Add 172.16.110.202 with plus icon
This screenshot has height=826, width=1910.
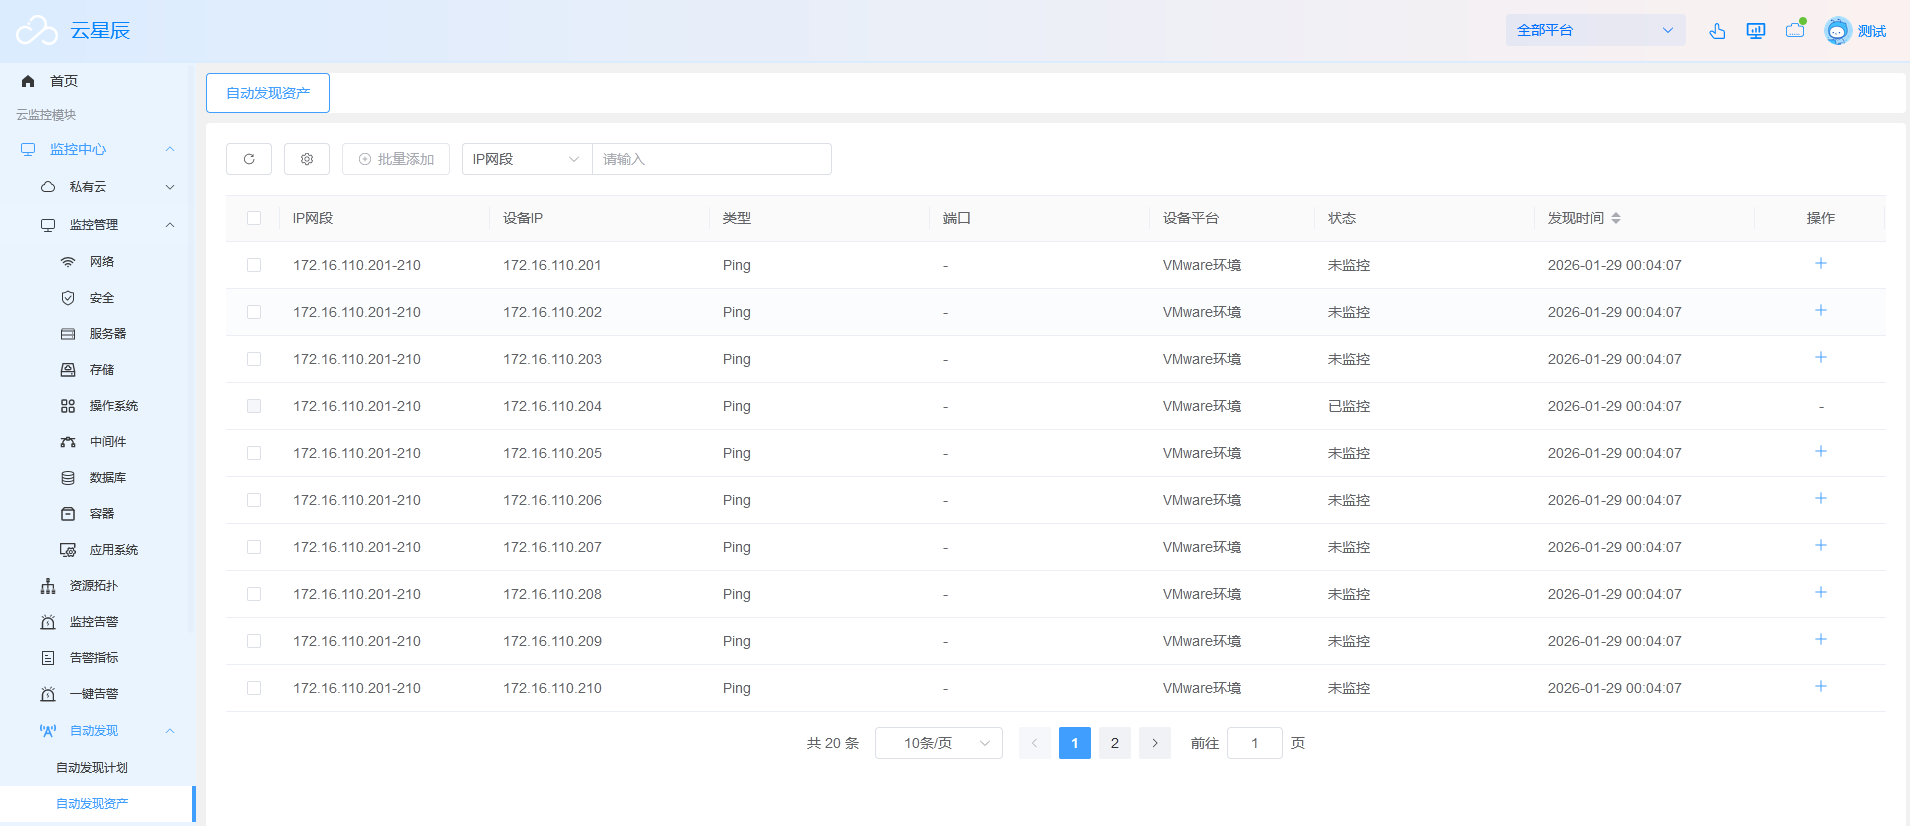point(1821,310)
